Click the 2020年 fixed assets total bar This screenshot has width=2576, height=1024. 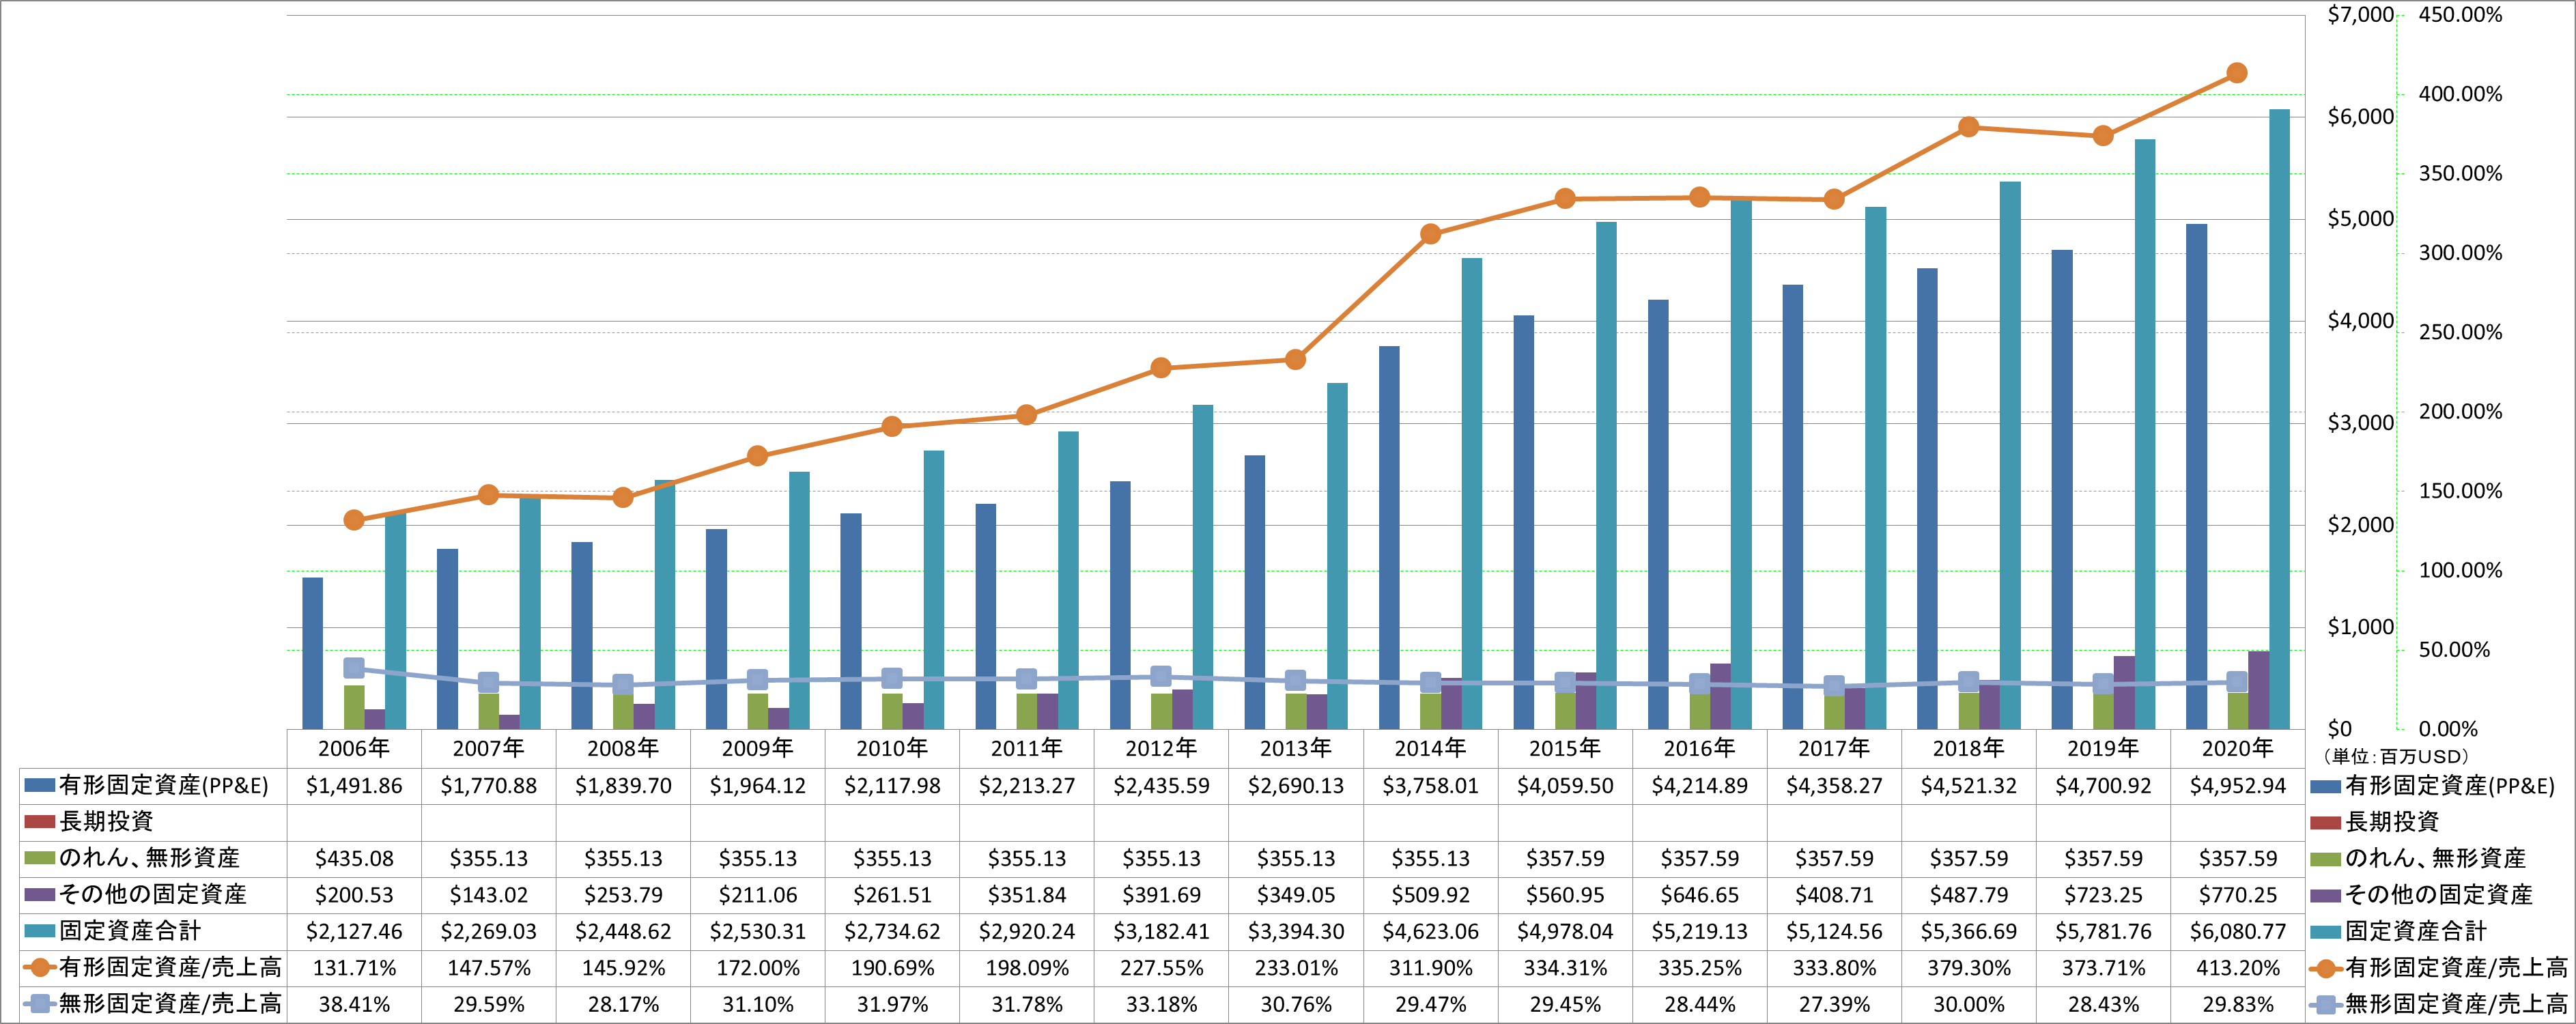pyautogui.click(x=2279, y=419)
